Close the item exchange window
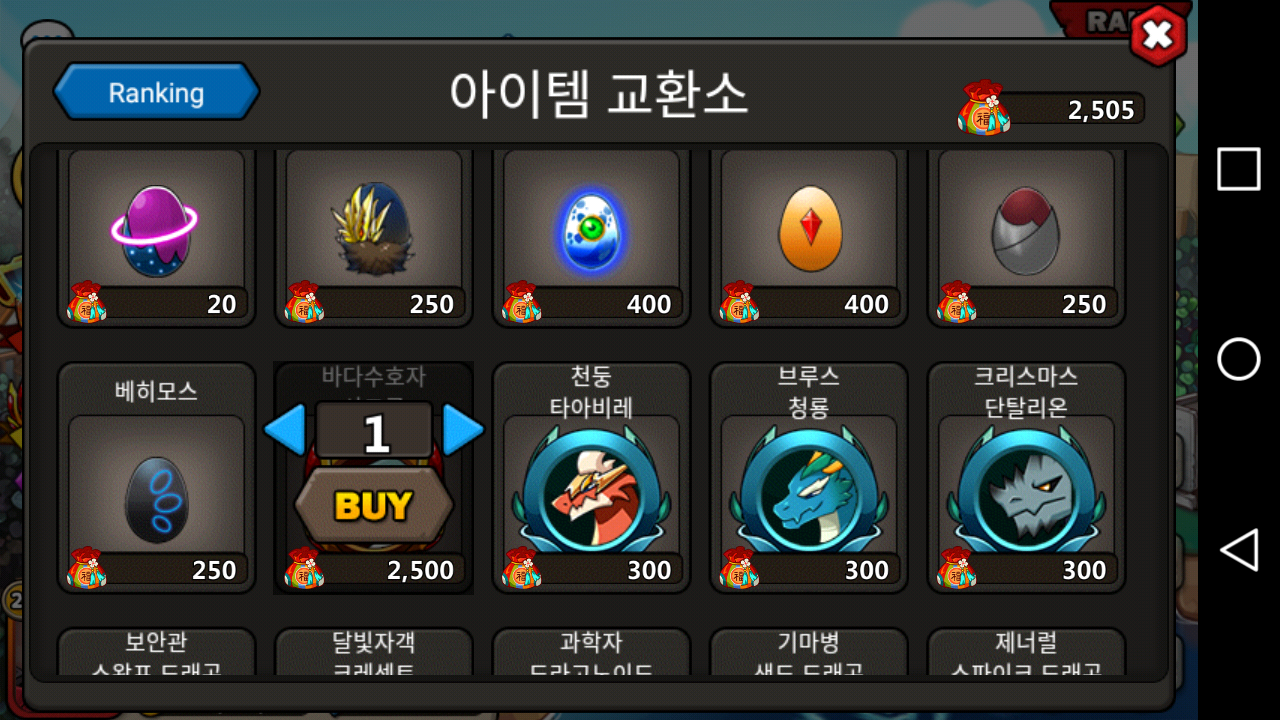Screen dimensions: 1280x720 (x=1157, y=37)
